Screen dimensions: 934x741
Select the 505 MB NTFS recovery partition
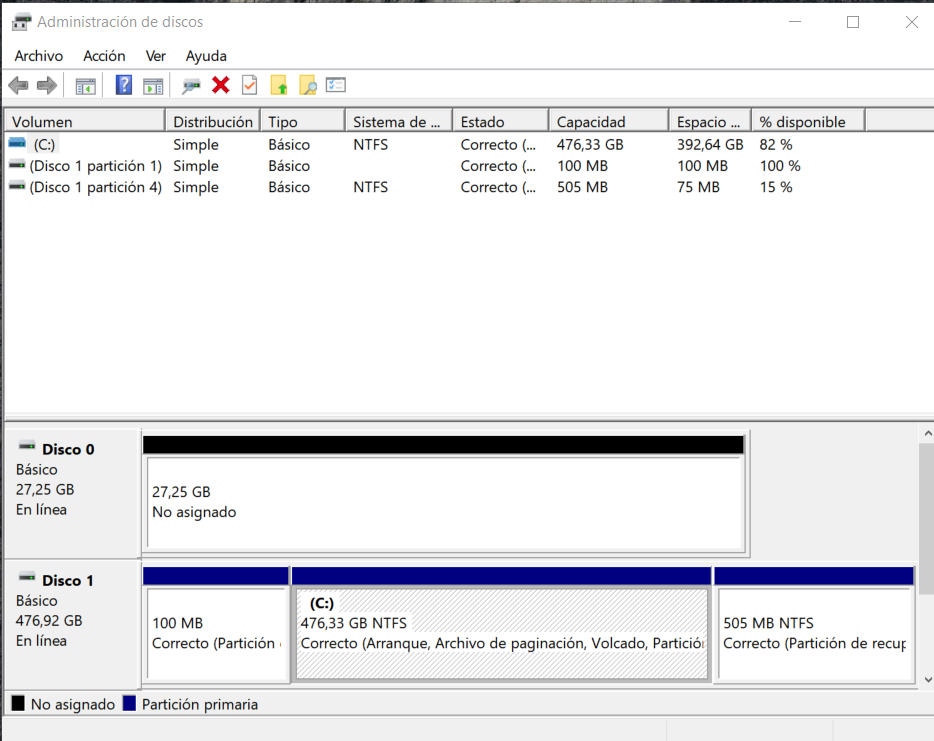point(814,633)
